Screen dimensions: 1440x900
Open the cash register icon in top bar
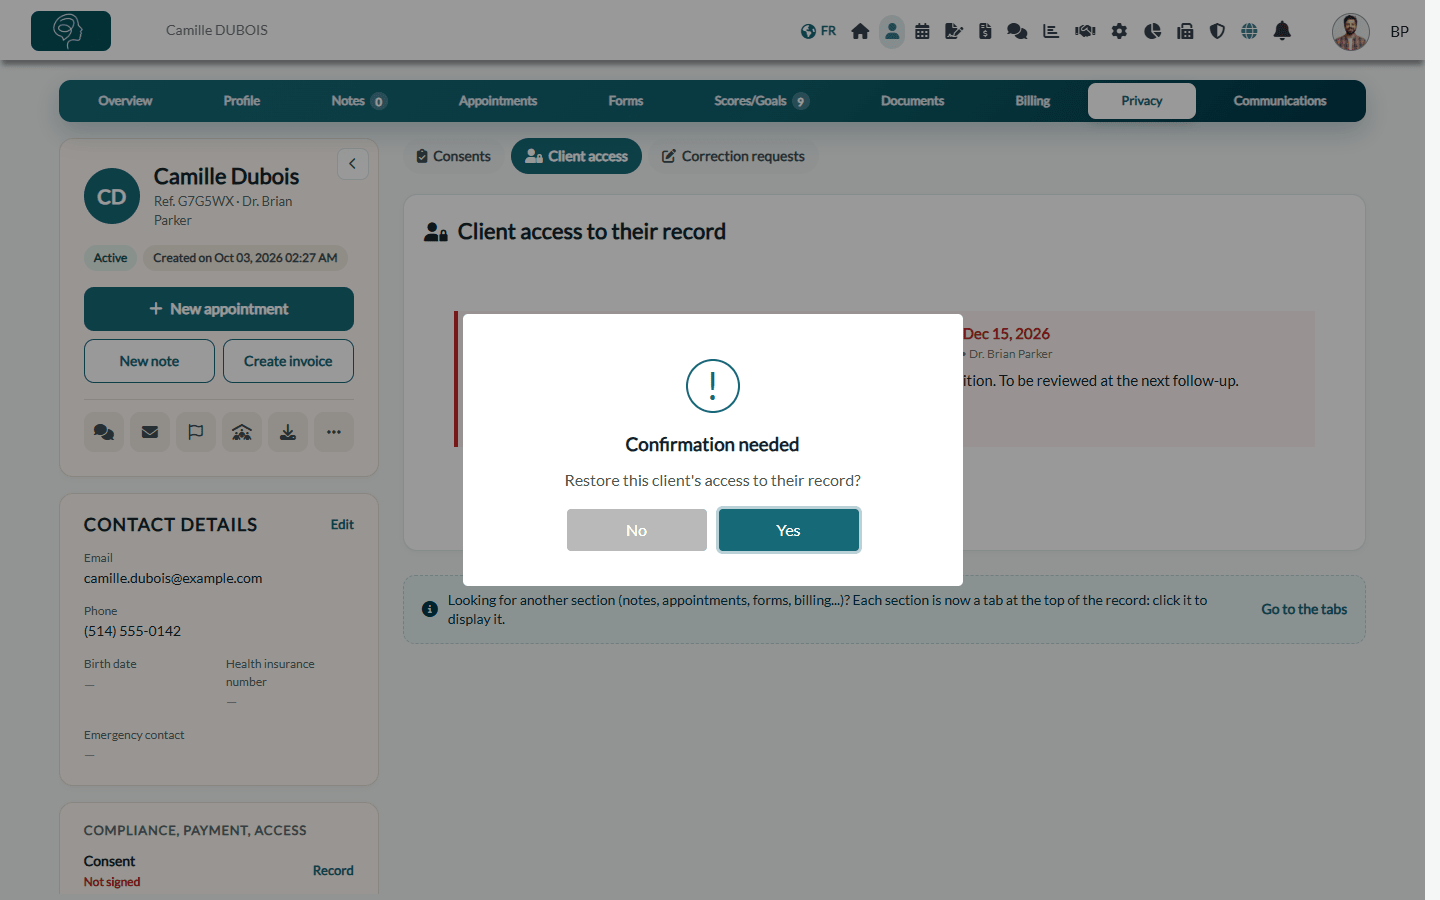pyautogui.click(x=1185, y=31)
